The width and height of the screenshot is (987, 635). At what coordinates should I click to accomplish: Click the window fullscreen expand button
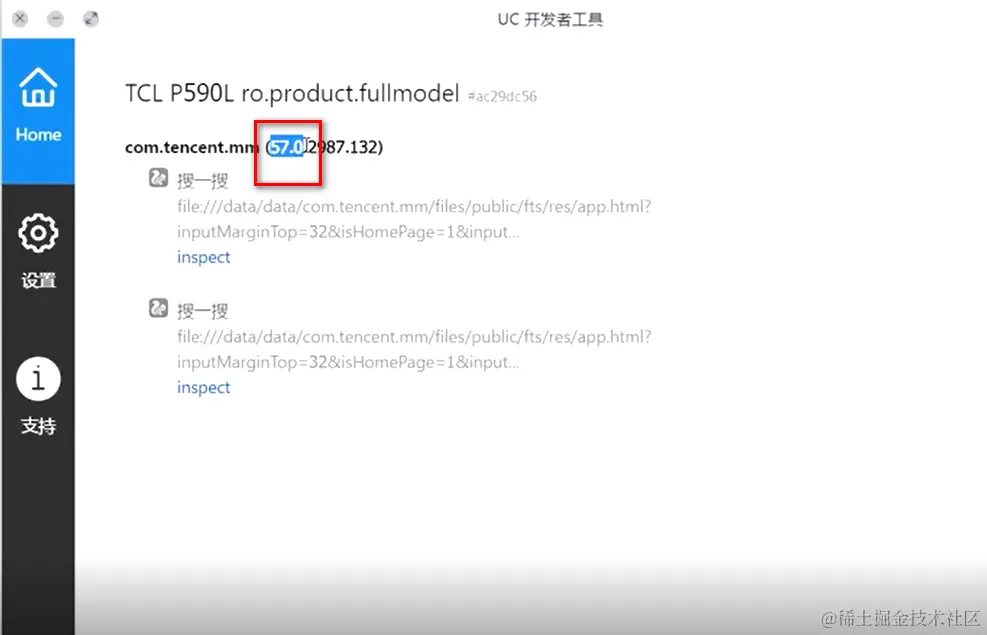point(91,19)
